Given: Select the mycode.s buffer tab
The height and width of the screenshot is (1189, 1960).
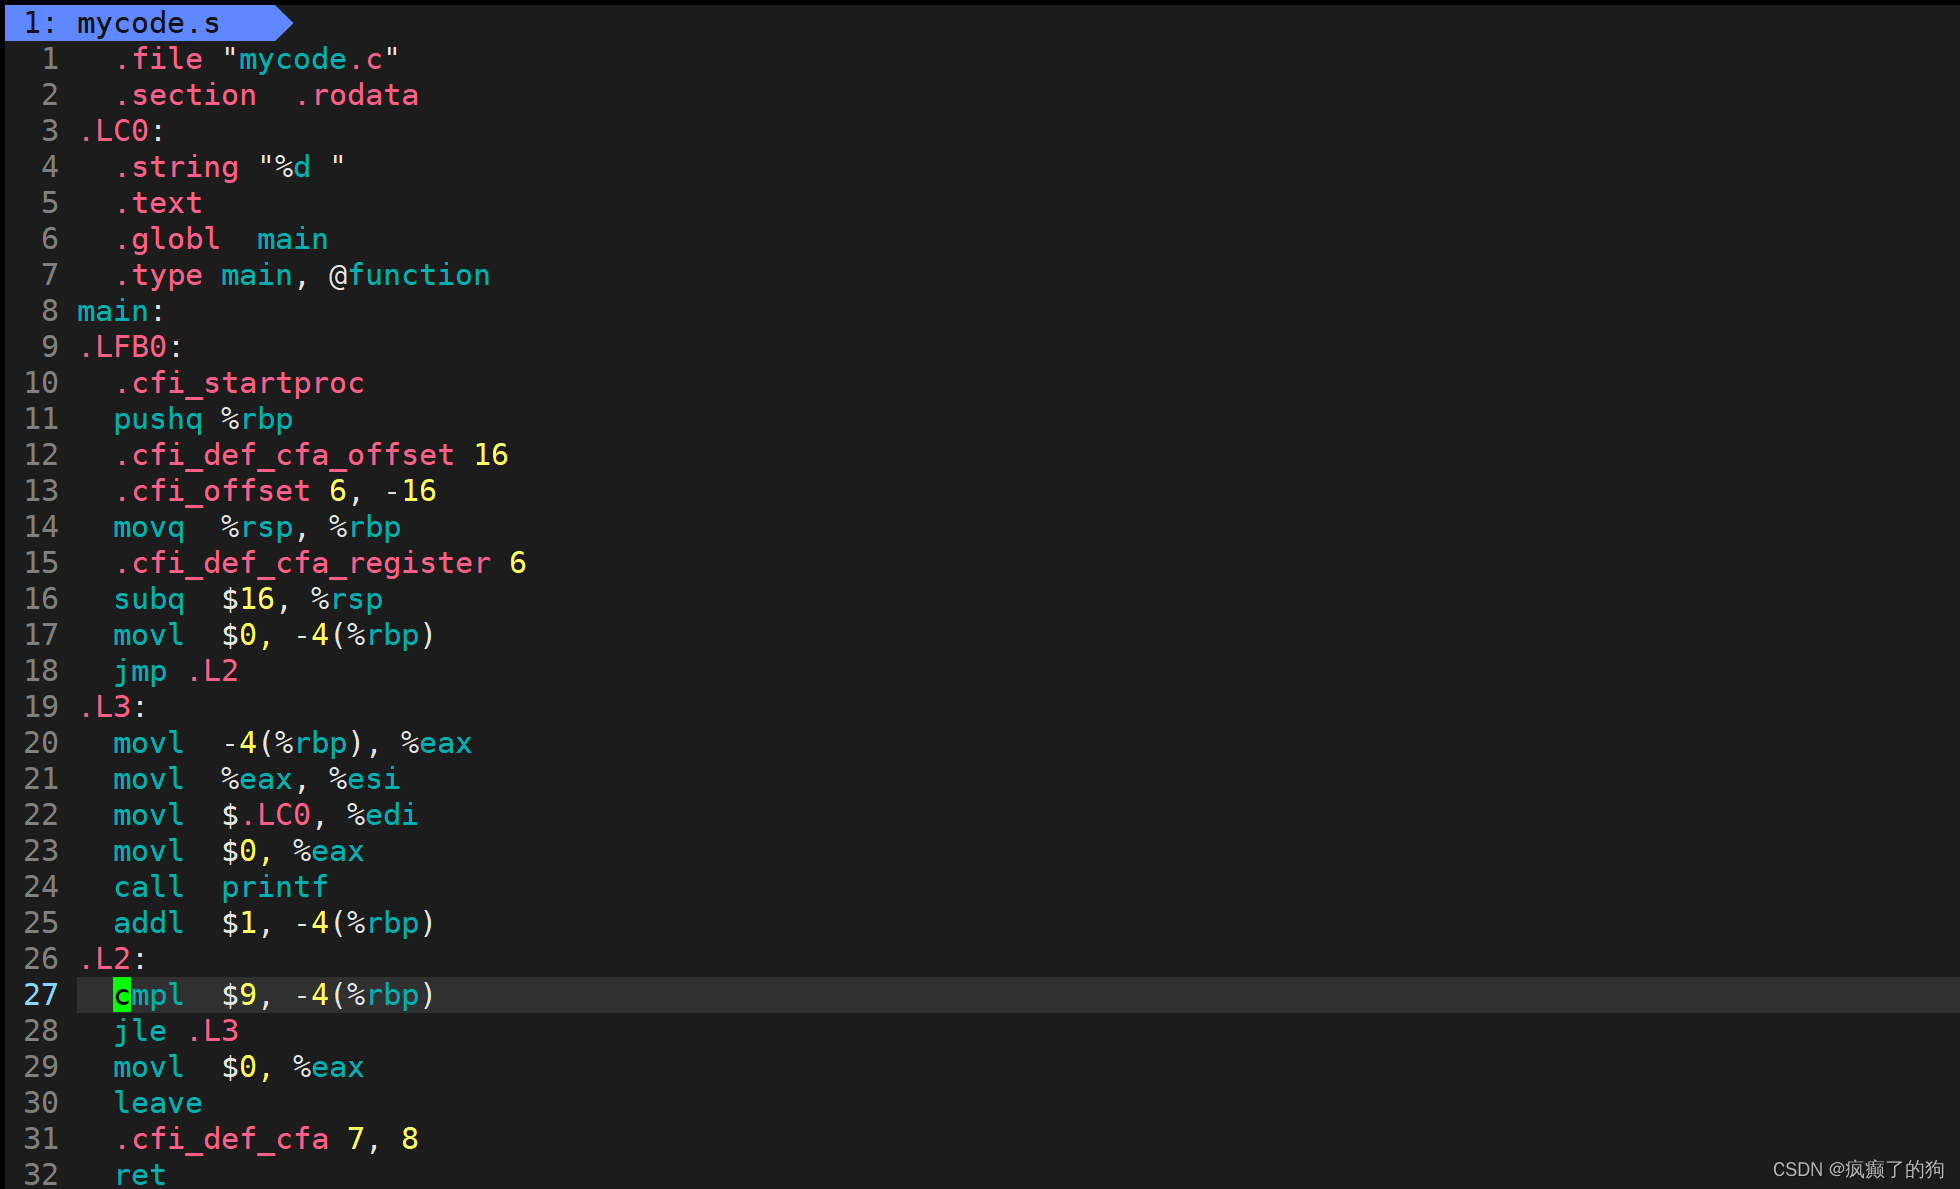Looking at the screenshot, I should tap(148, 23).
